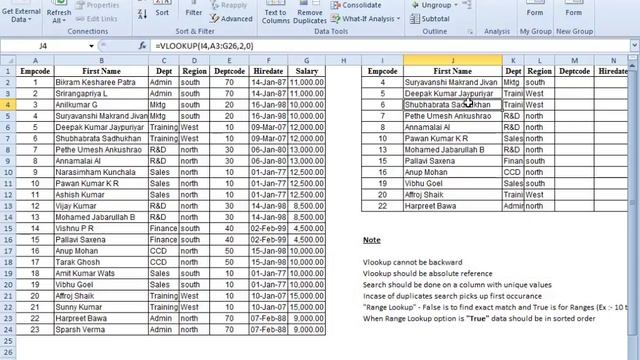Click the Hiredate header in column F

[x=268, y=71]
